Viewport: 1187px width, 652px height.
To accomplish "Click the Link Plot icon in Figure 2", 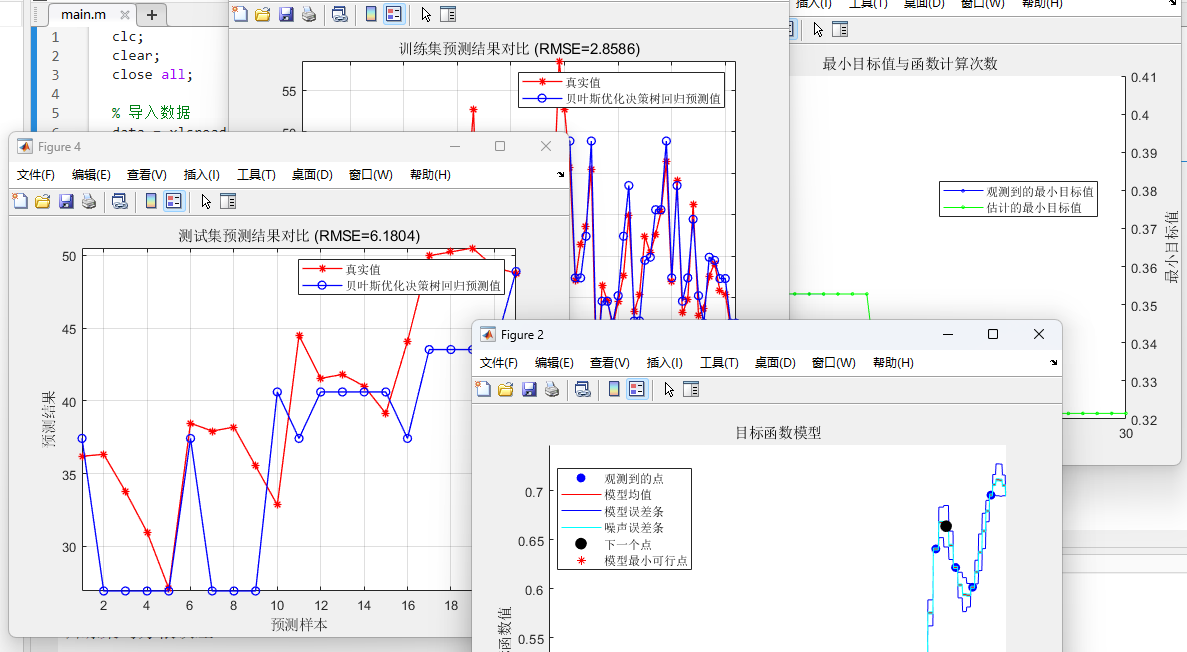I will [584, 390].
